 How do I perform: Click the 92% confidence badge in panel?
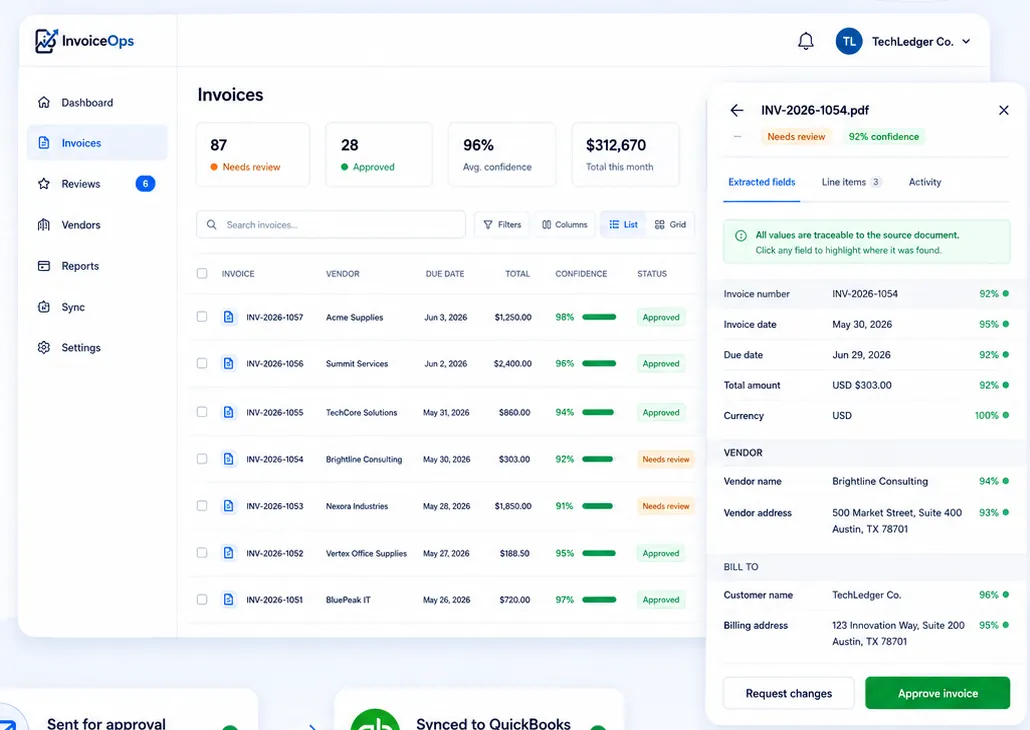[884, 137]
